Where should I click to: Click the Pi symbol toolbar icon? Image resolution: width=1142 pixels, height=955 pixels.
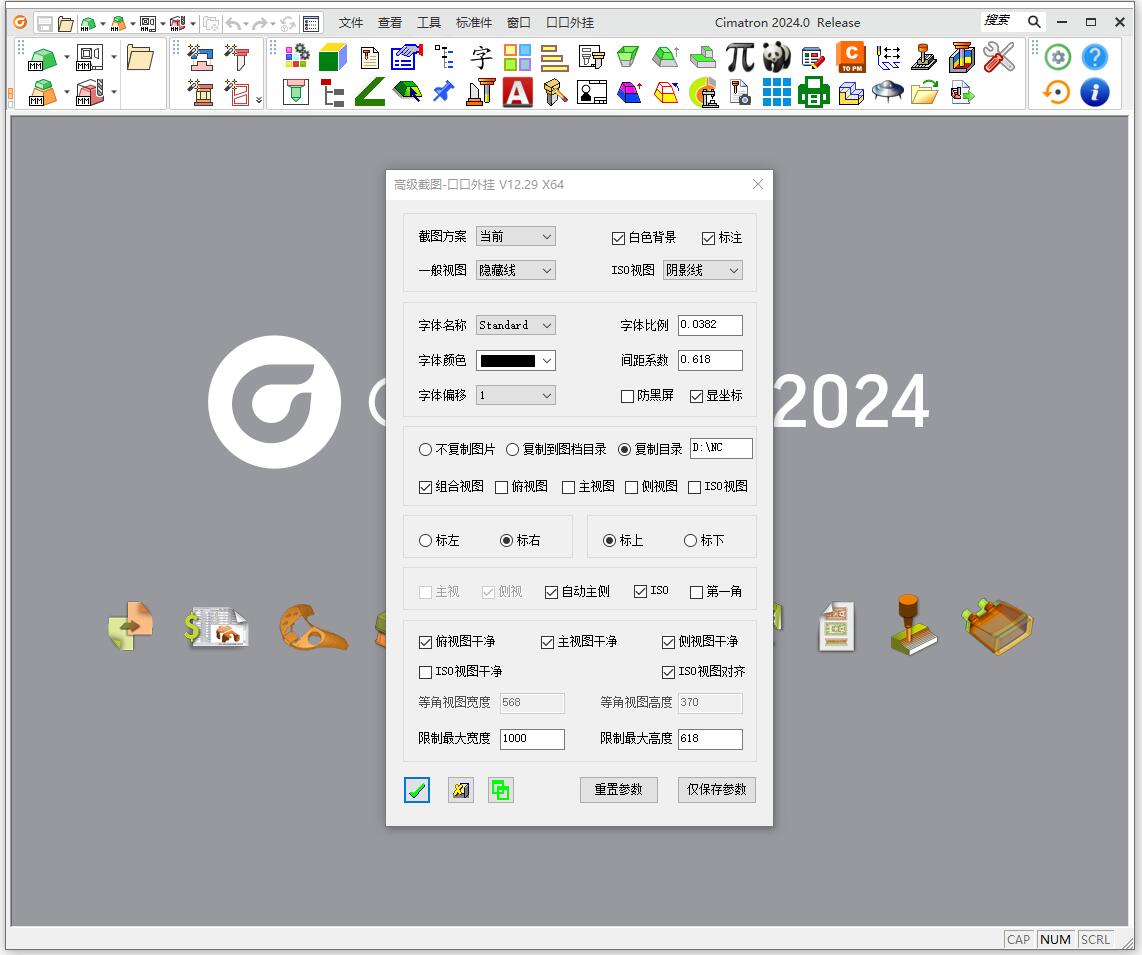coord(740,57)
